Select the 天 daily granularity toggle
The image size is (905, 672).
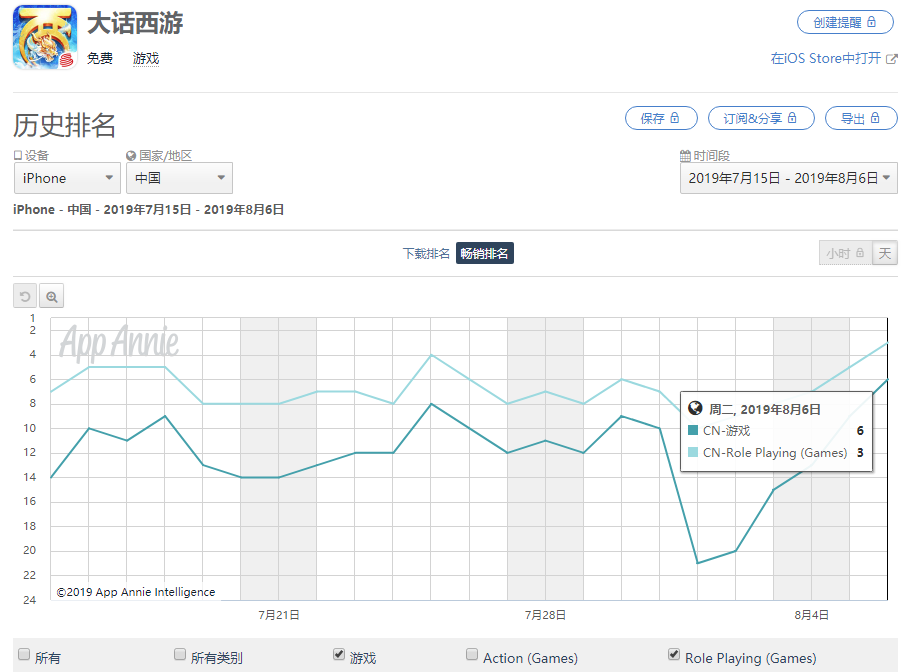click(x=884, y=254)
